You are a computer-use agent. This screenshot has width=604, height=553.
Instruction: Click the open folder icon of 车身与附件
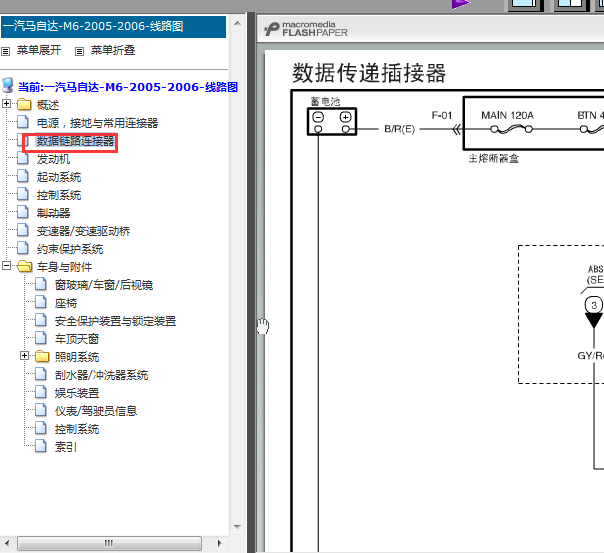tap(25, 266)
